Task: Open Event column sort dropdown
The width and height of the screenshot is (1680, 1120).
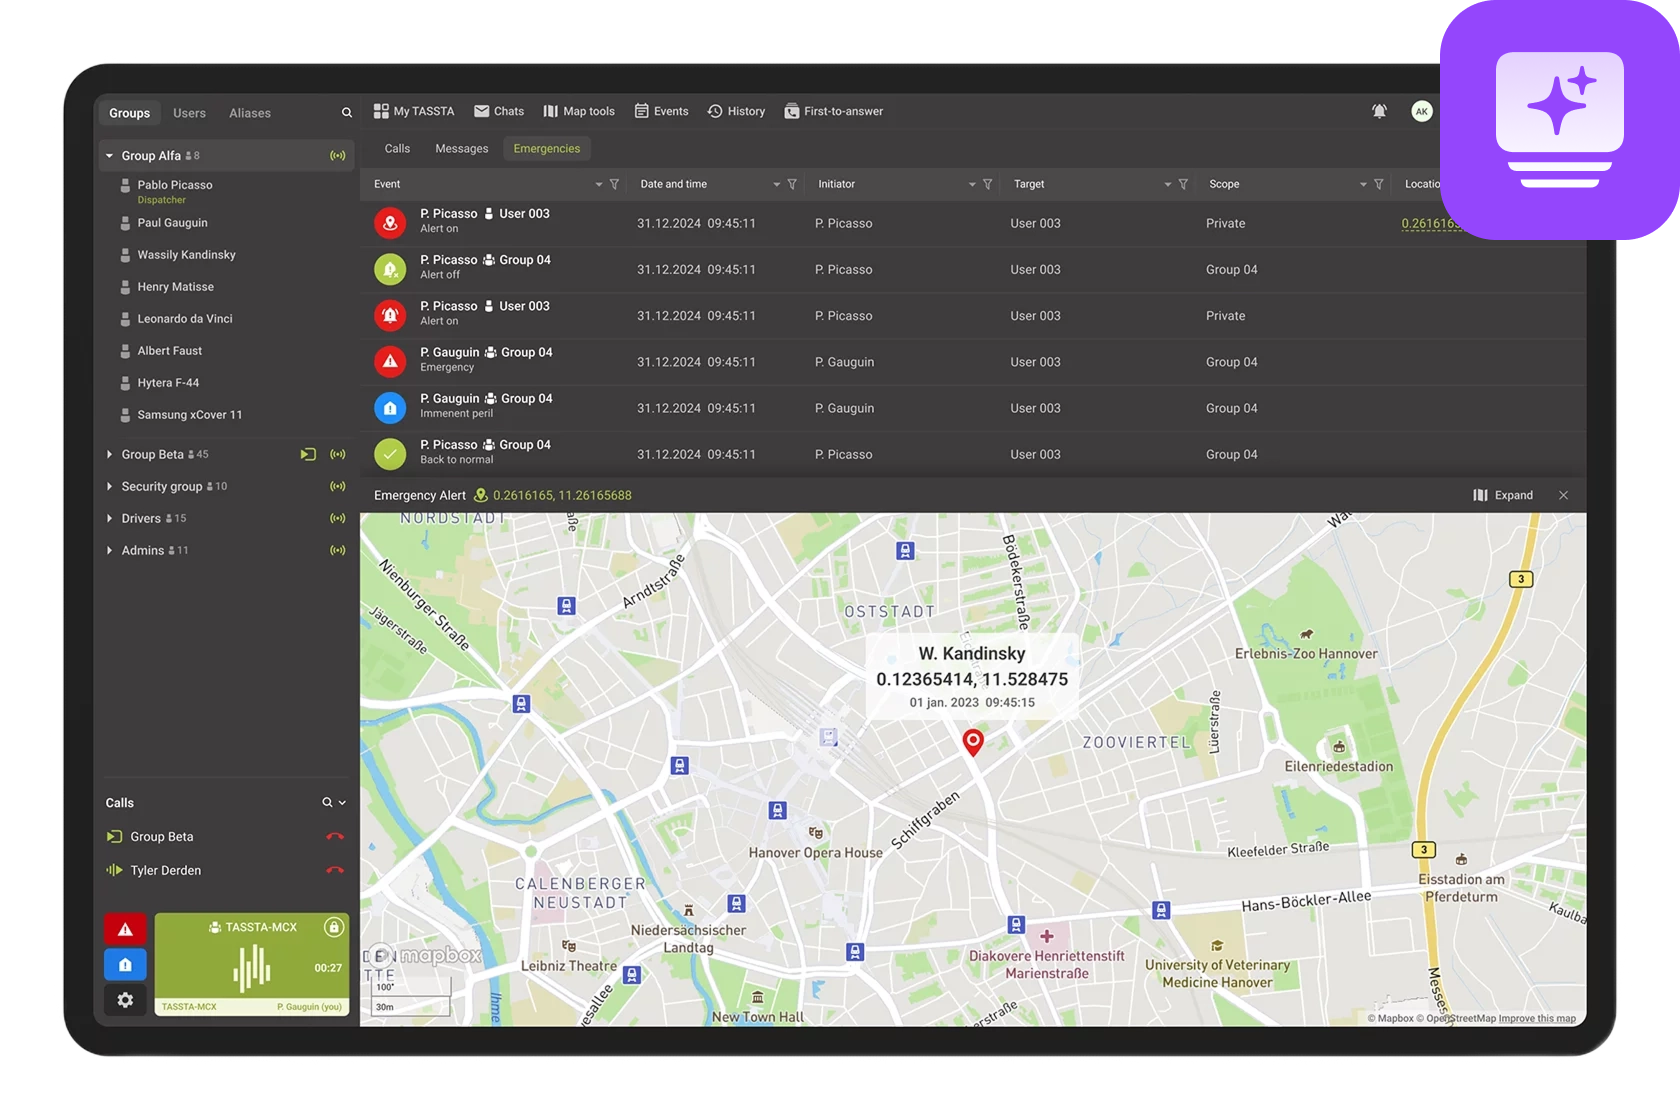Action: coord(599,184)
